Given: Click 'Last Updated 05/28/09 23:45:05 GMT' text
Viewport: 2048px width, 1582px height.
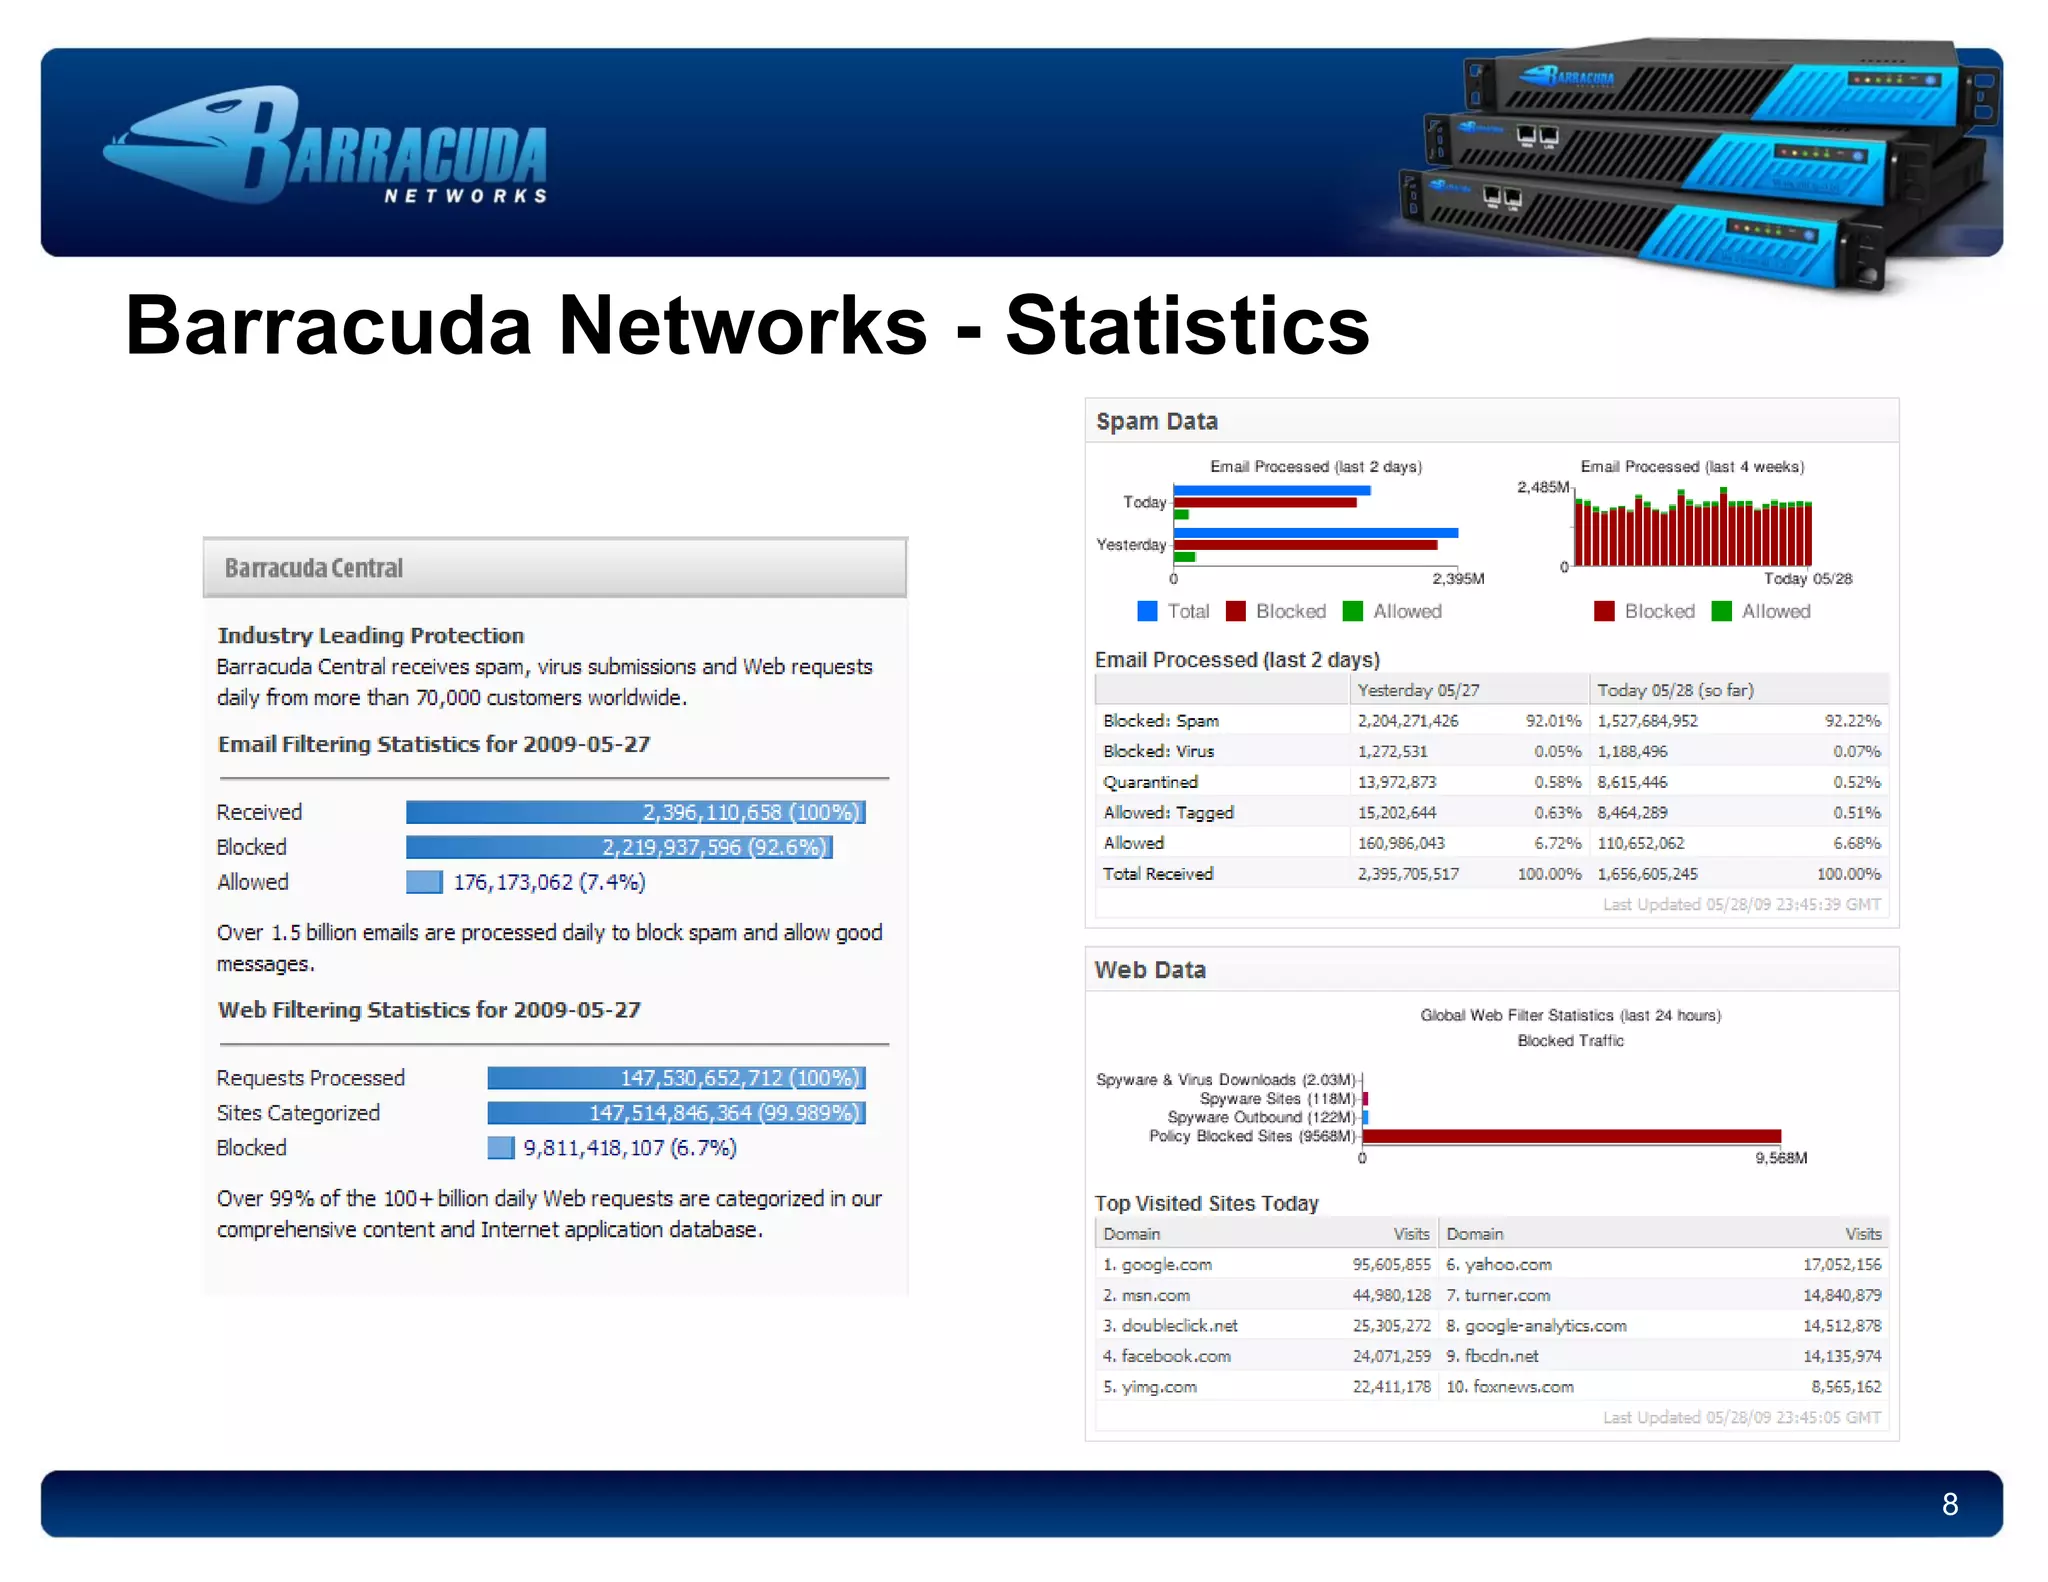Looking at the screenshot, I should (1742, 1417).
